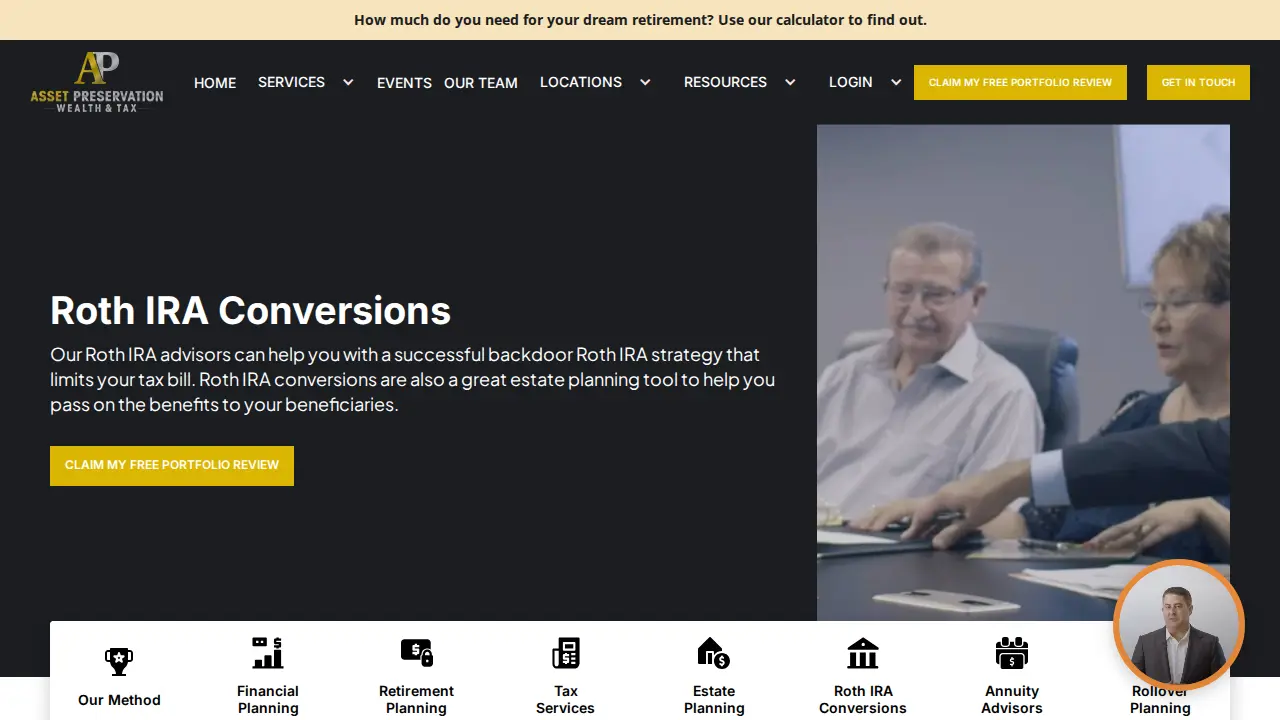This screenshot has width=1280, height=720.
Task: Open the Roth IRA Conversions text link
Action: point(863,700)
